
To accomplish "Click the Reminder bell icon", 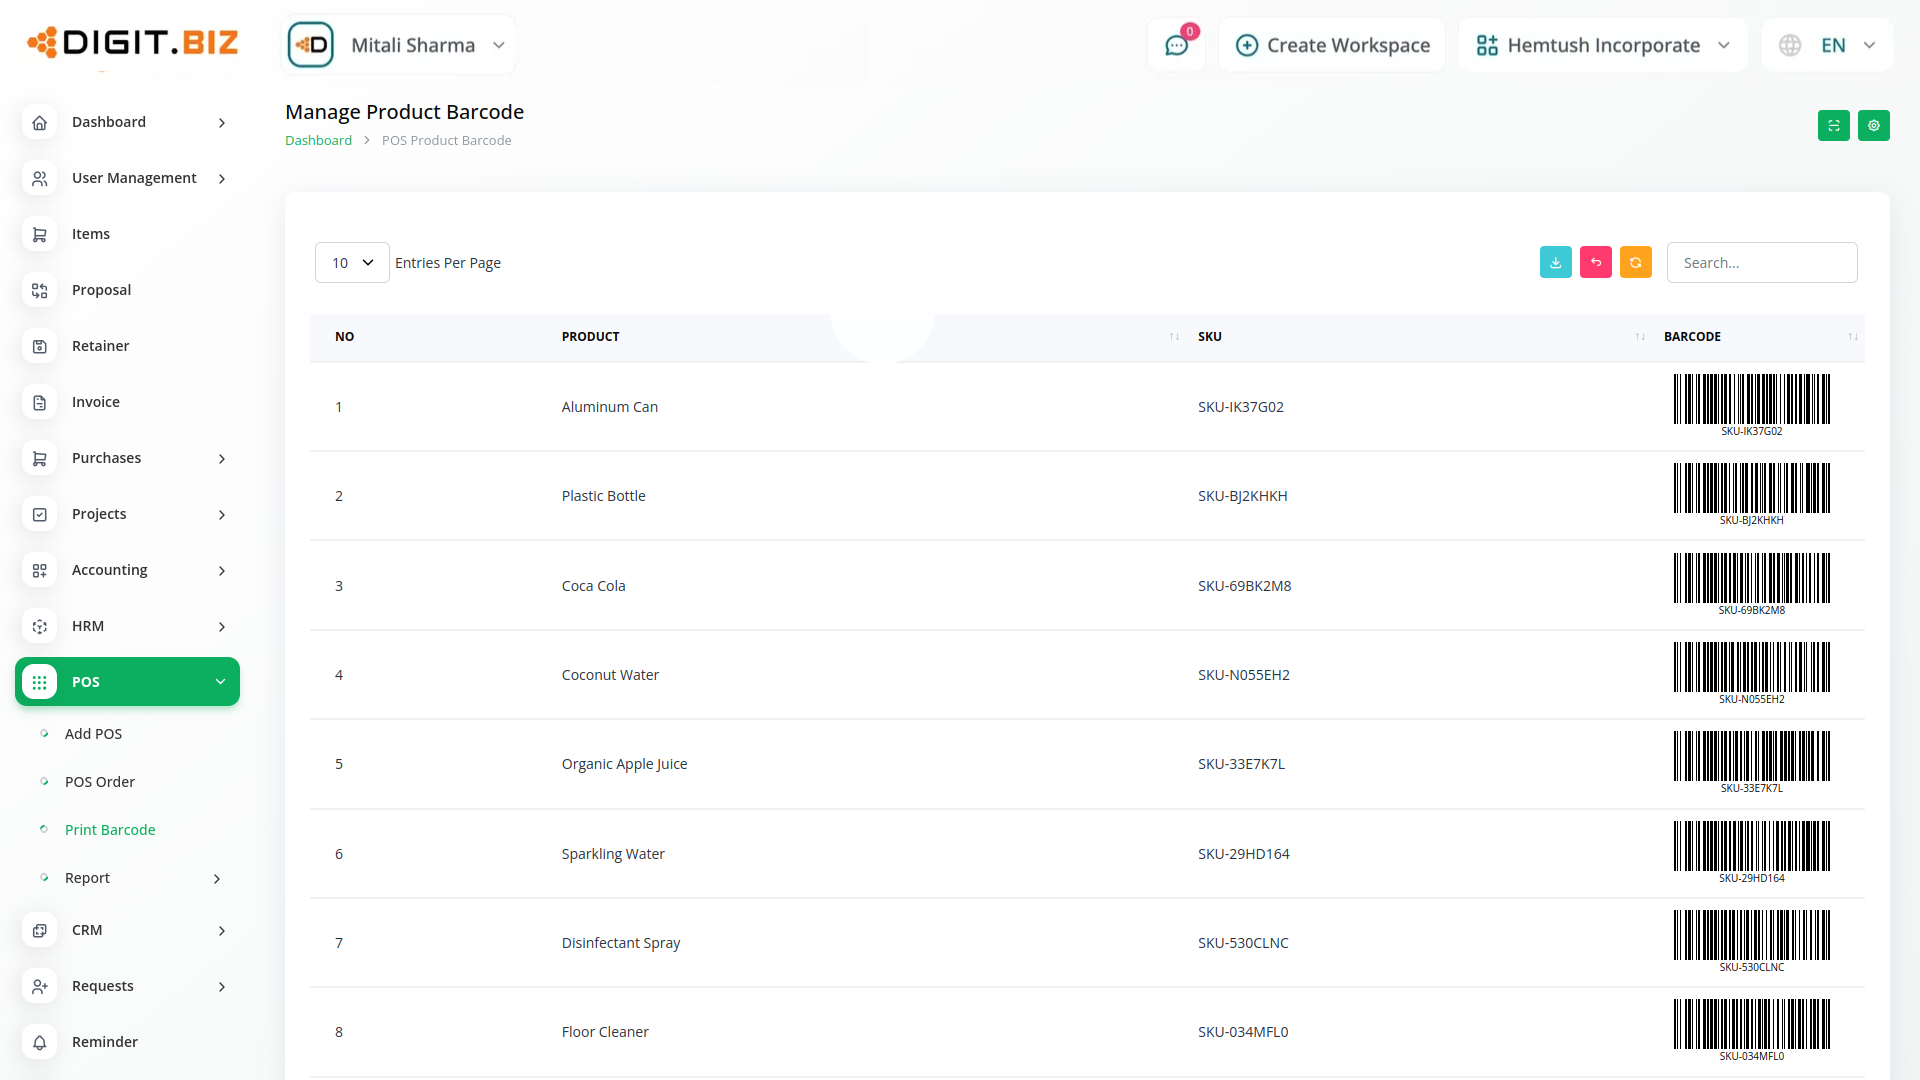I will [x=40, y=1042].
